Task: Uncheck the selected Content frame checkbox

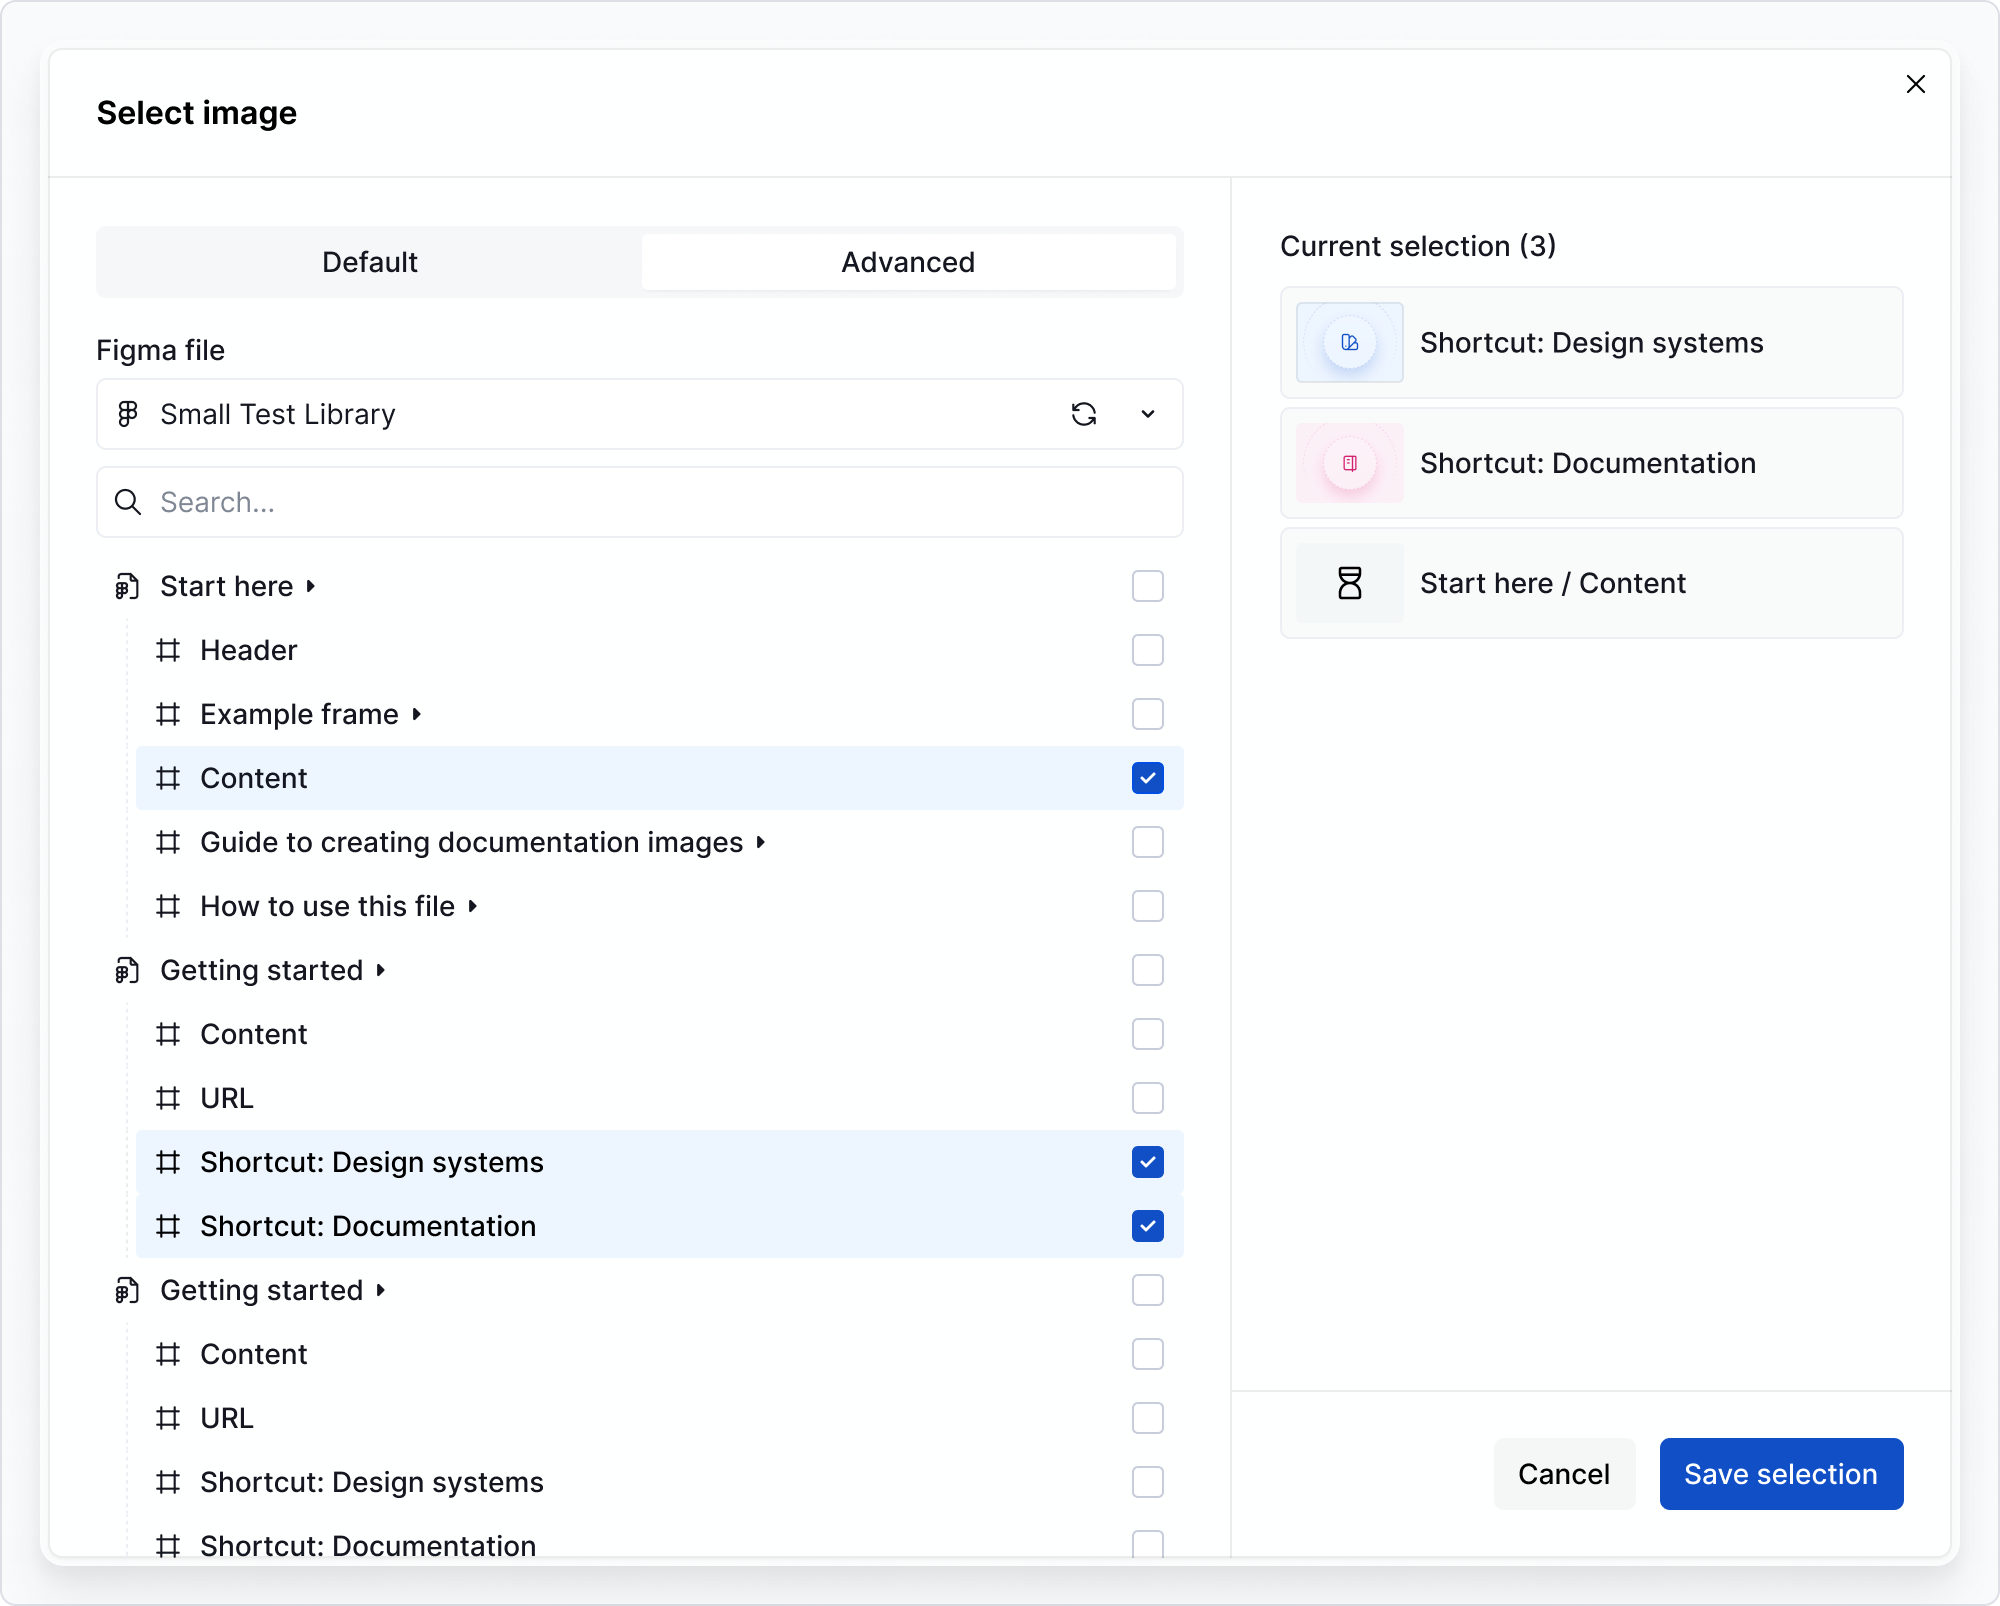Action: 1147,778
